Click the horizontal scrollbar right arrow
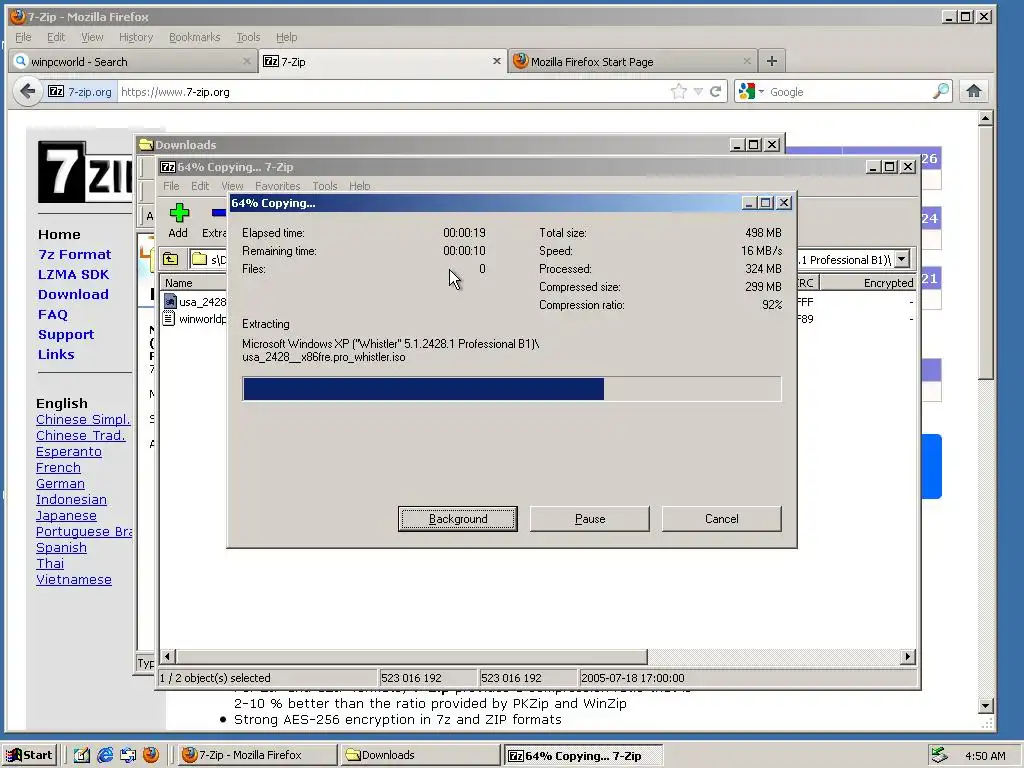This screenshot has height=768, width=1024. tap(907, 656)
